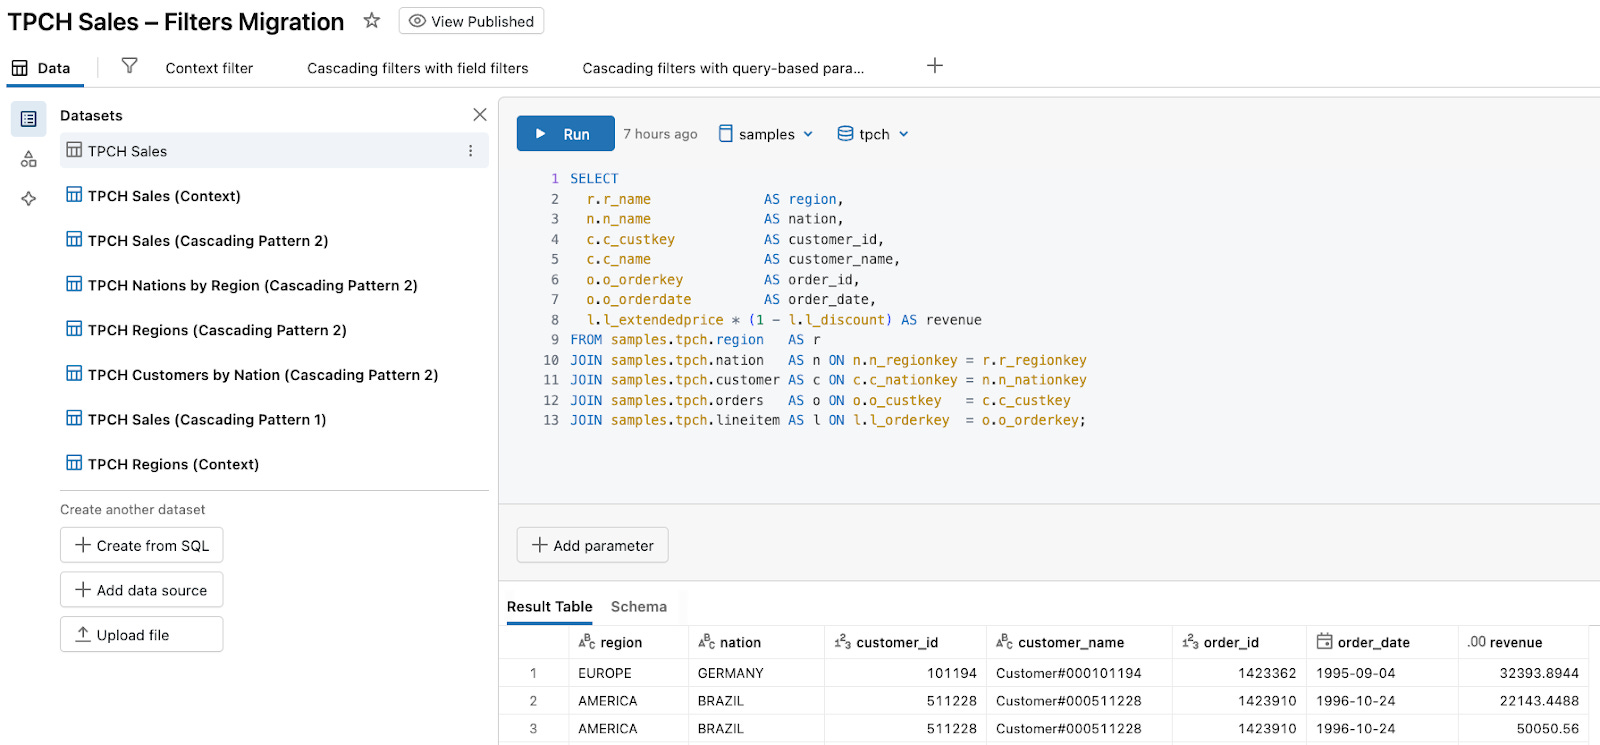Select TPCH Regions (Cascading Pattern 2) dataset
The width and height of the screenshot is (1600, 745).
pyautogui.click(x=274, y=330)
